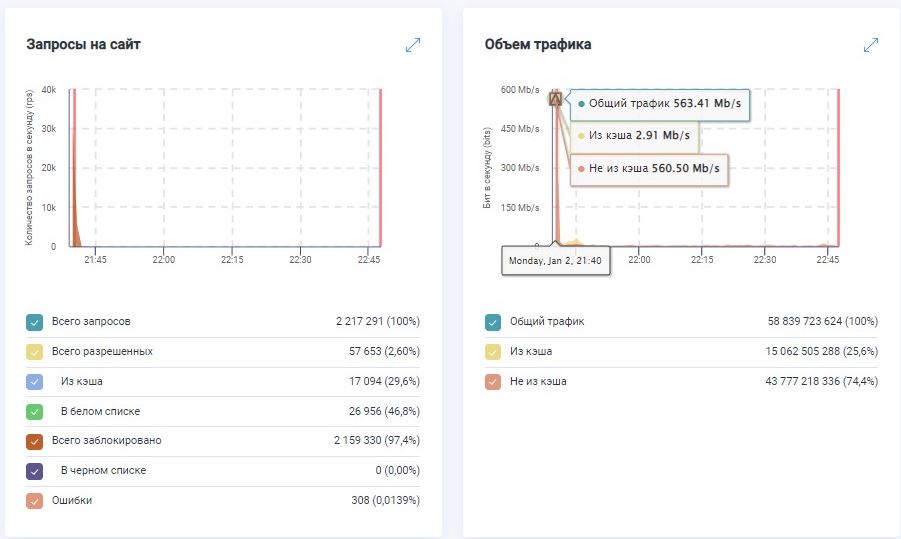
Task: Toggle Всего запросов series checkbox
Action: tap(35, 322)
